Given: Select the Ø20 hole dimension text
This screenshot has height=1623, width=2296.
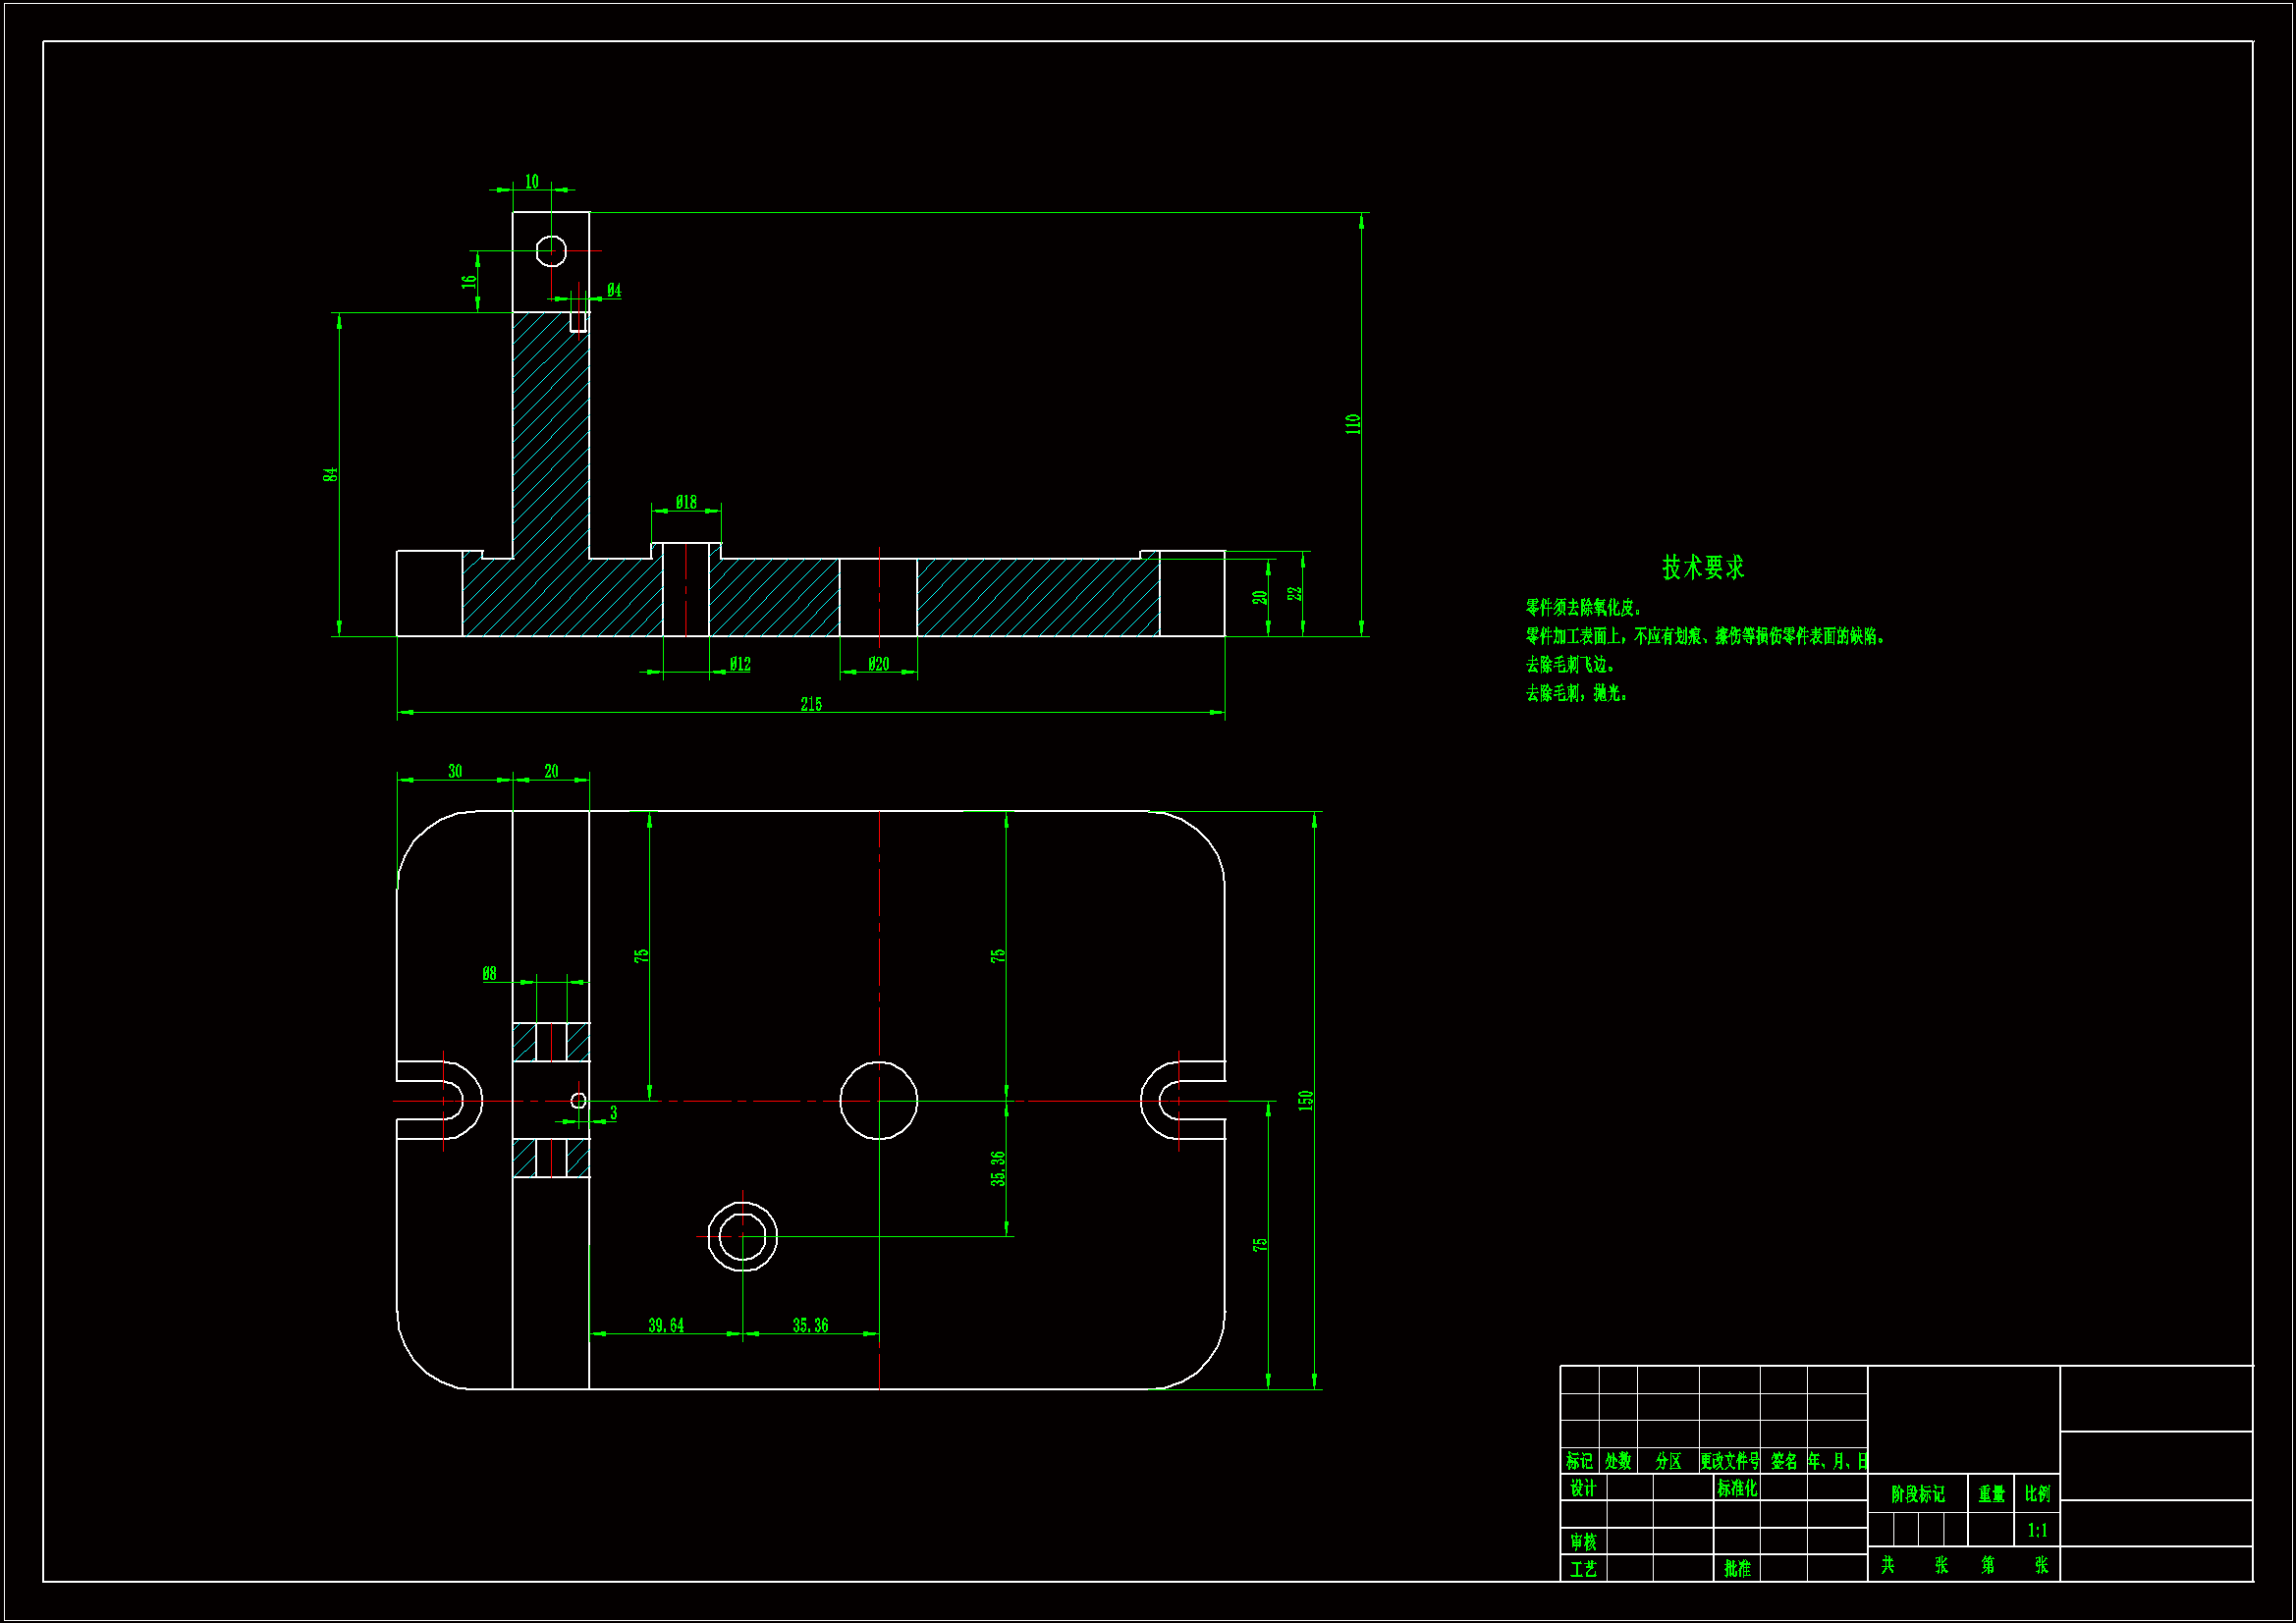Looking at the screenshot, I should 878,664.
